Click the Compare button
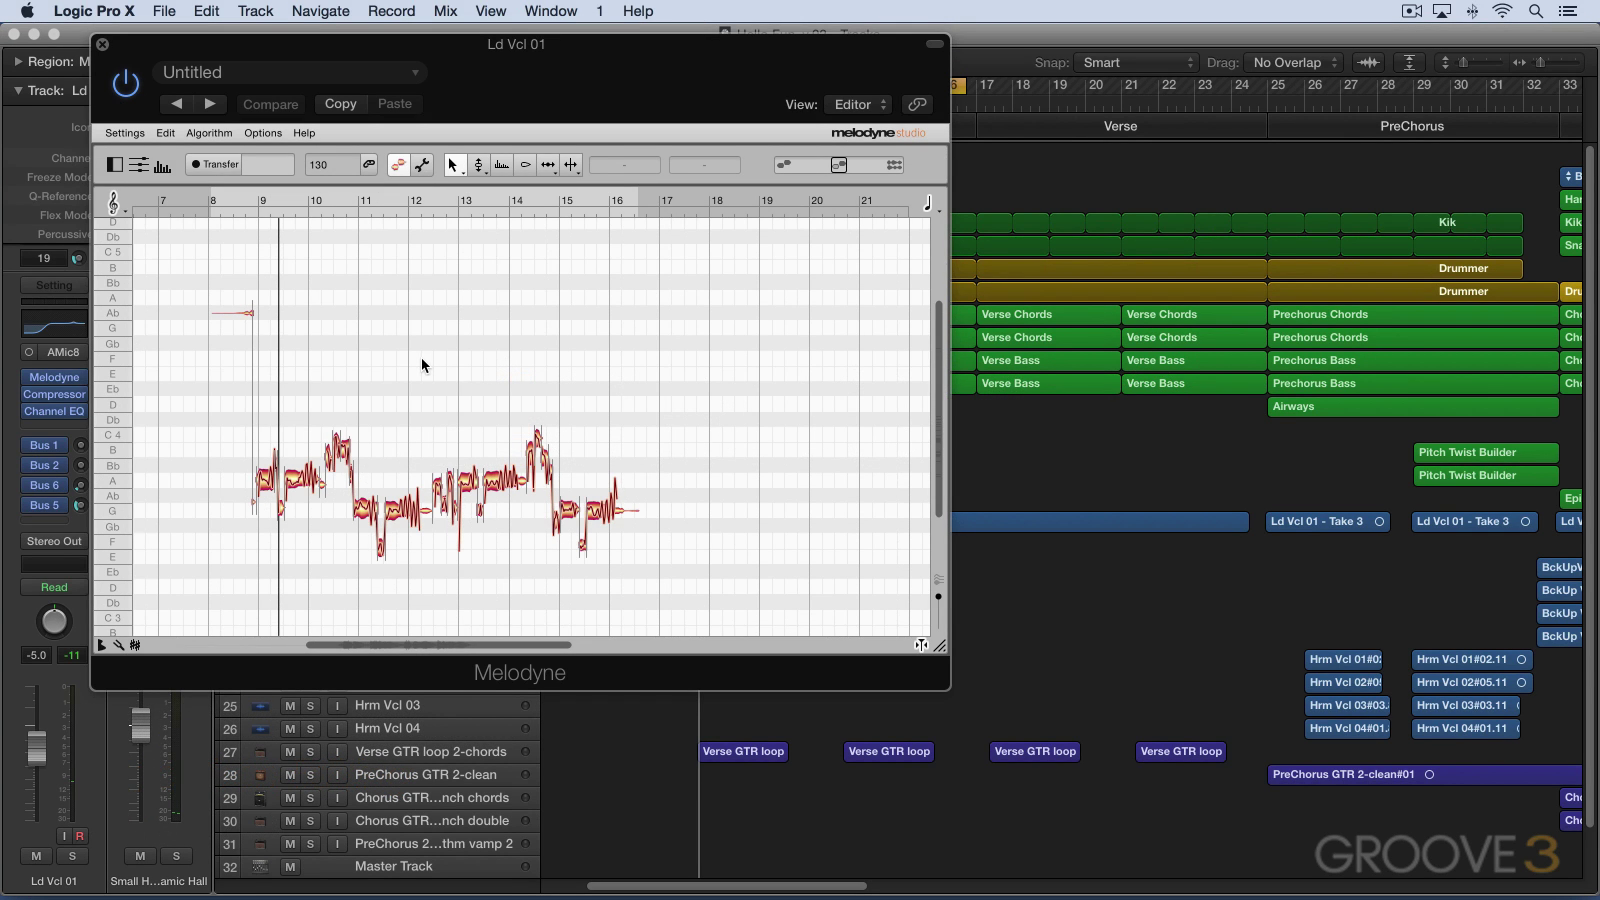This screenshot has height=900, width=1600. (270, 104)
